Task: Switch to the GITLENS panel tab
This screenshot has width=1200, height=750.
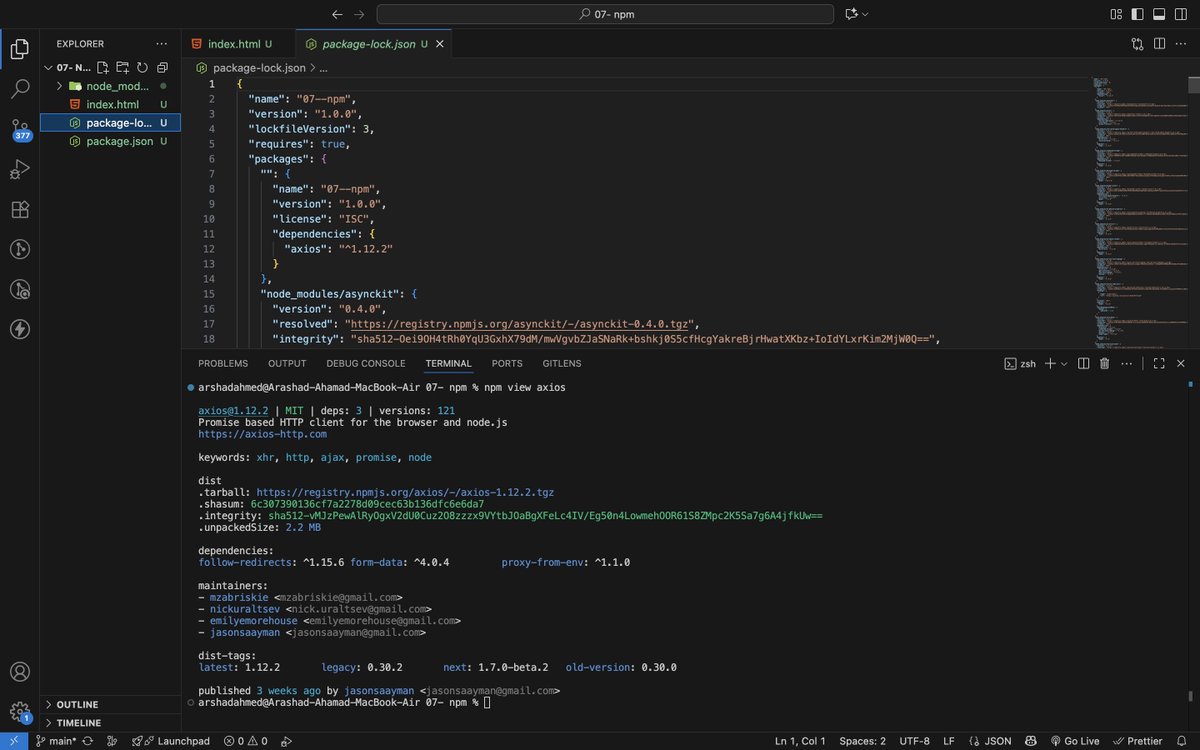Action: (x=561, y=364)
